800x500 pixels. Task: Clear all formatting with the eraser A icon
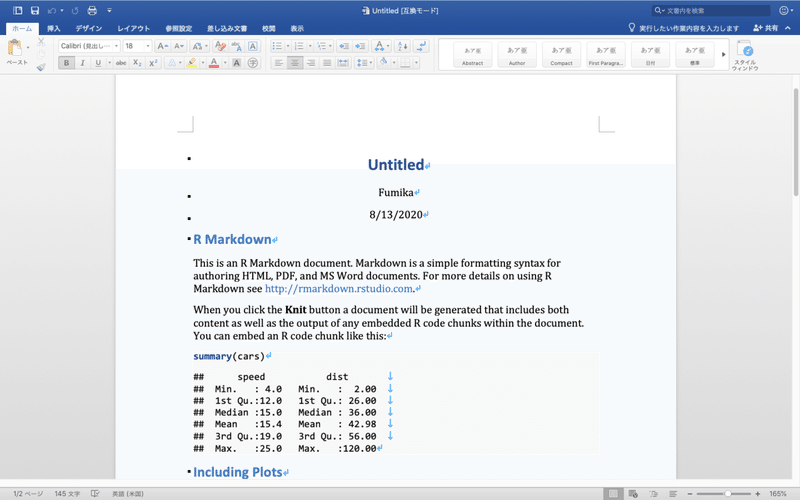(220, 46)
